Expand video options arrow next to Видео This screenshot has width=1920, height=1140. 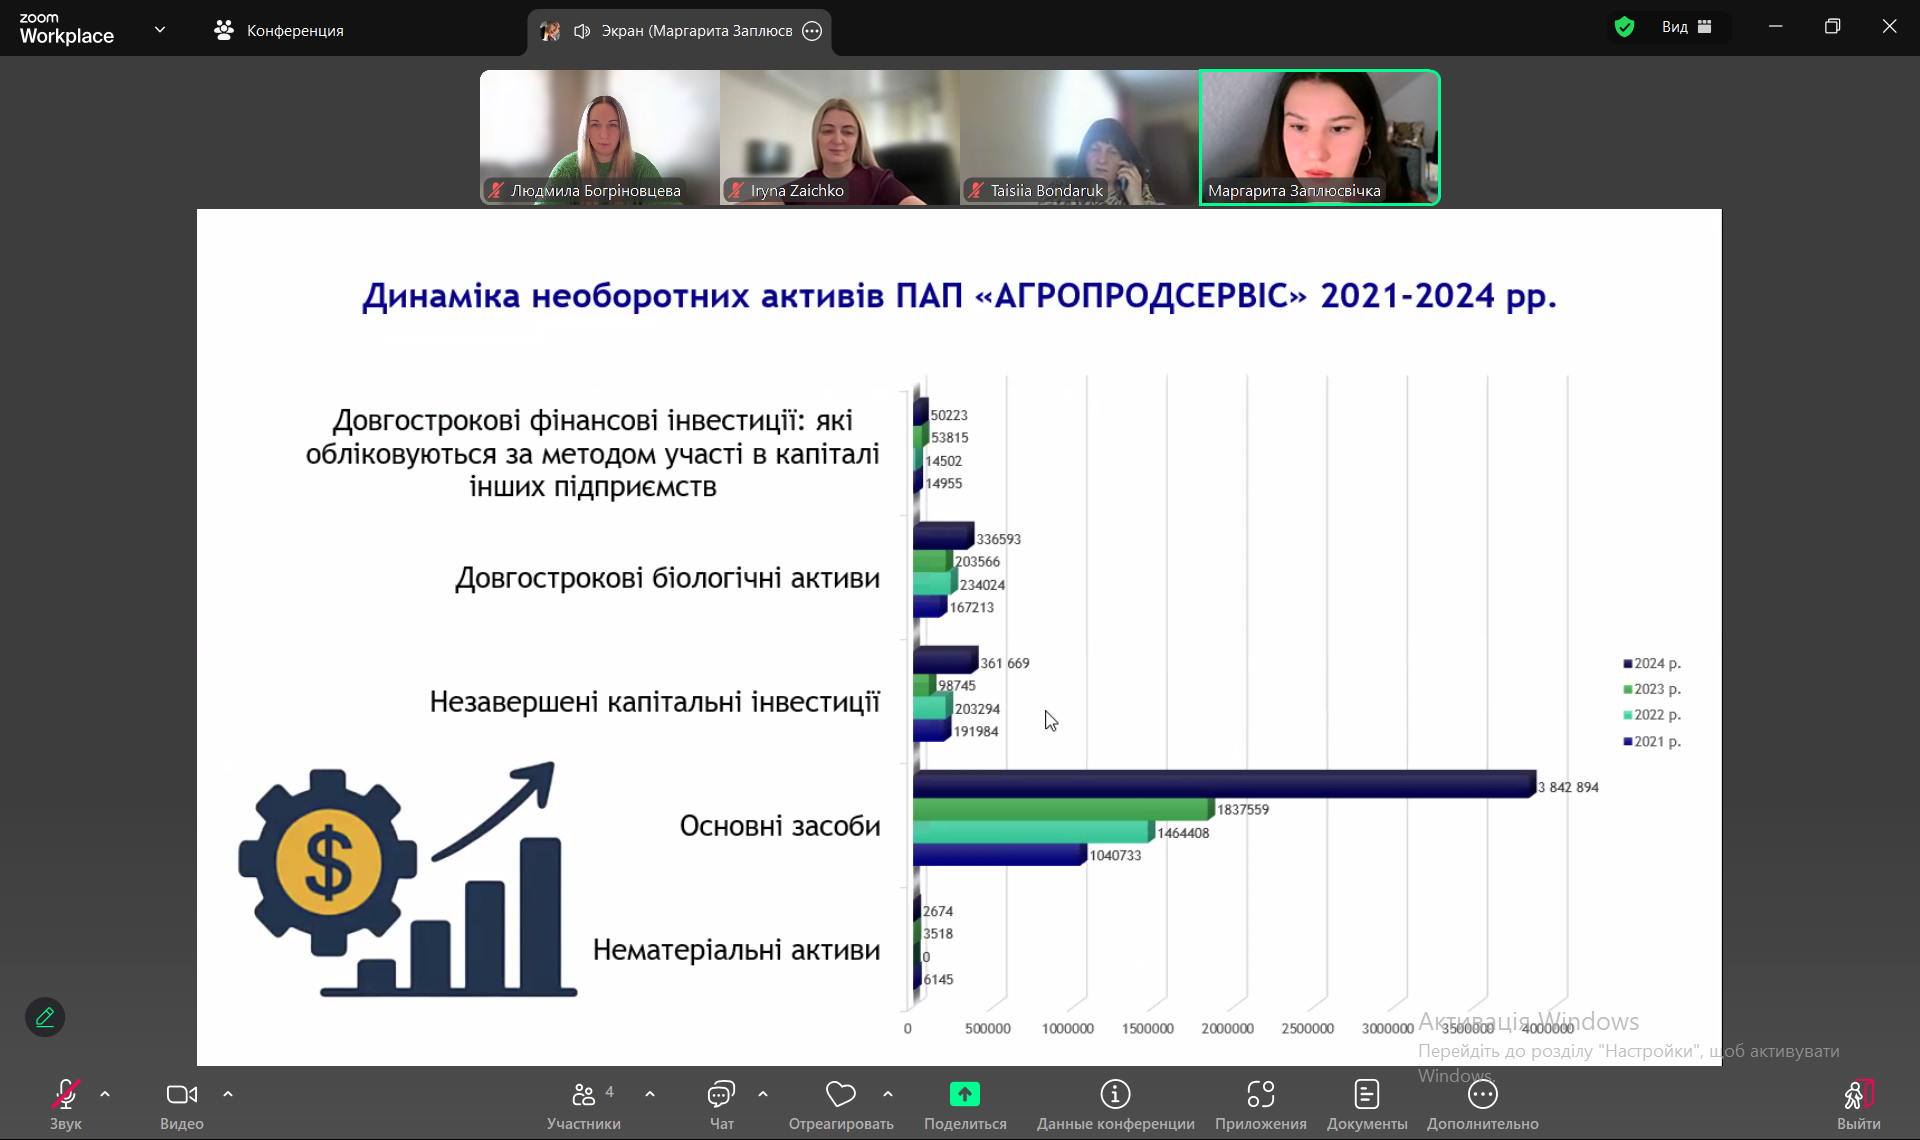click(x=228, y=1094)
